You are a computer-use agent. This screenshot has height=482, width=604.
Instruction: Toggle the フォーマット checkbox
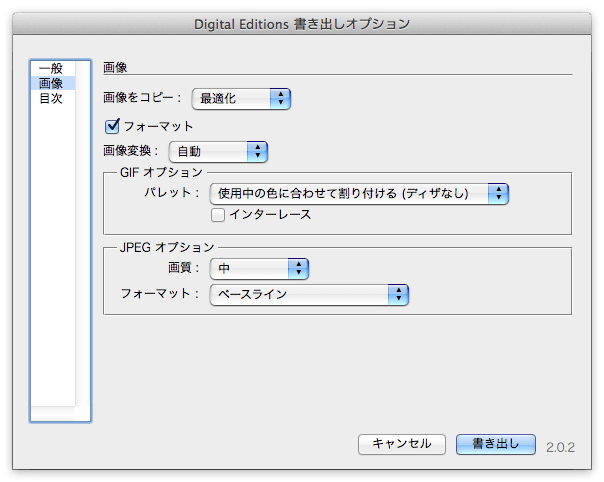112,126
